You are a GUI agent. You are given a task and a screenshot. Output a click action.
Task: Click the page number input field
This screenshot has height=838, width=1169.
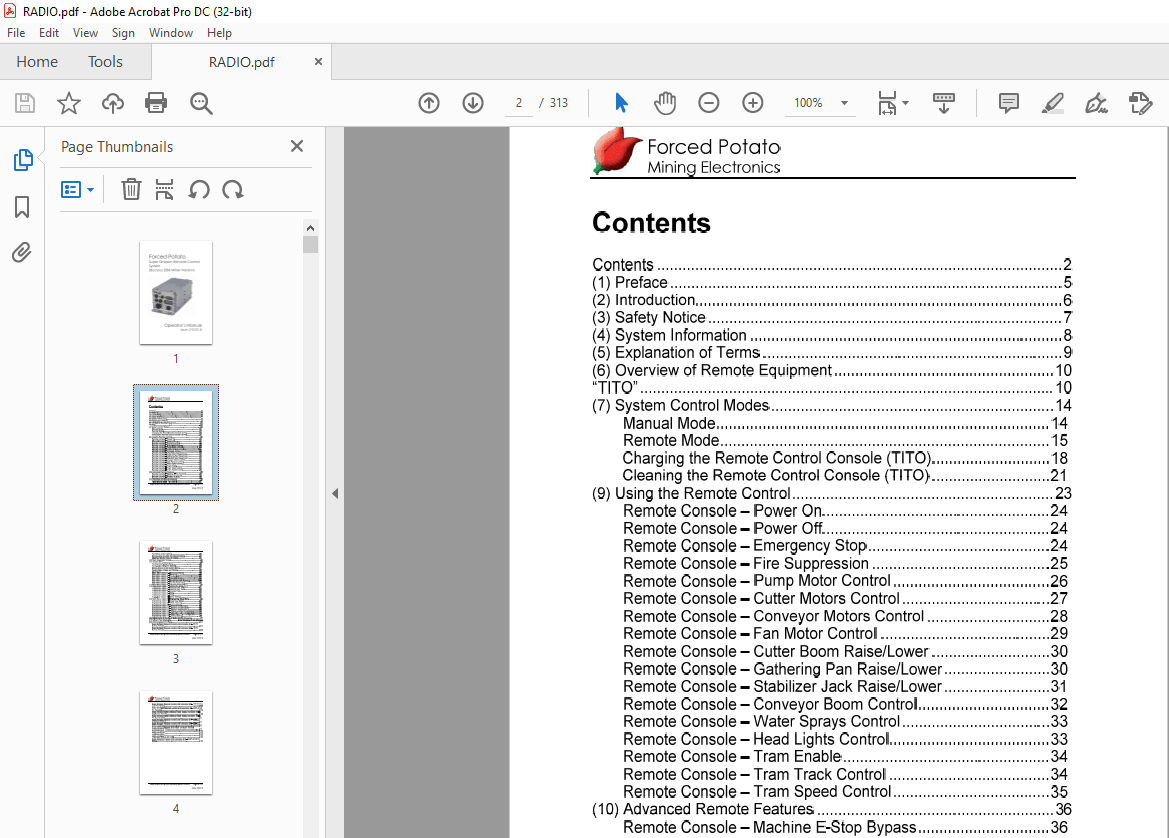tap(519, 103)
